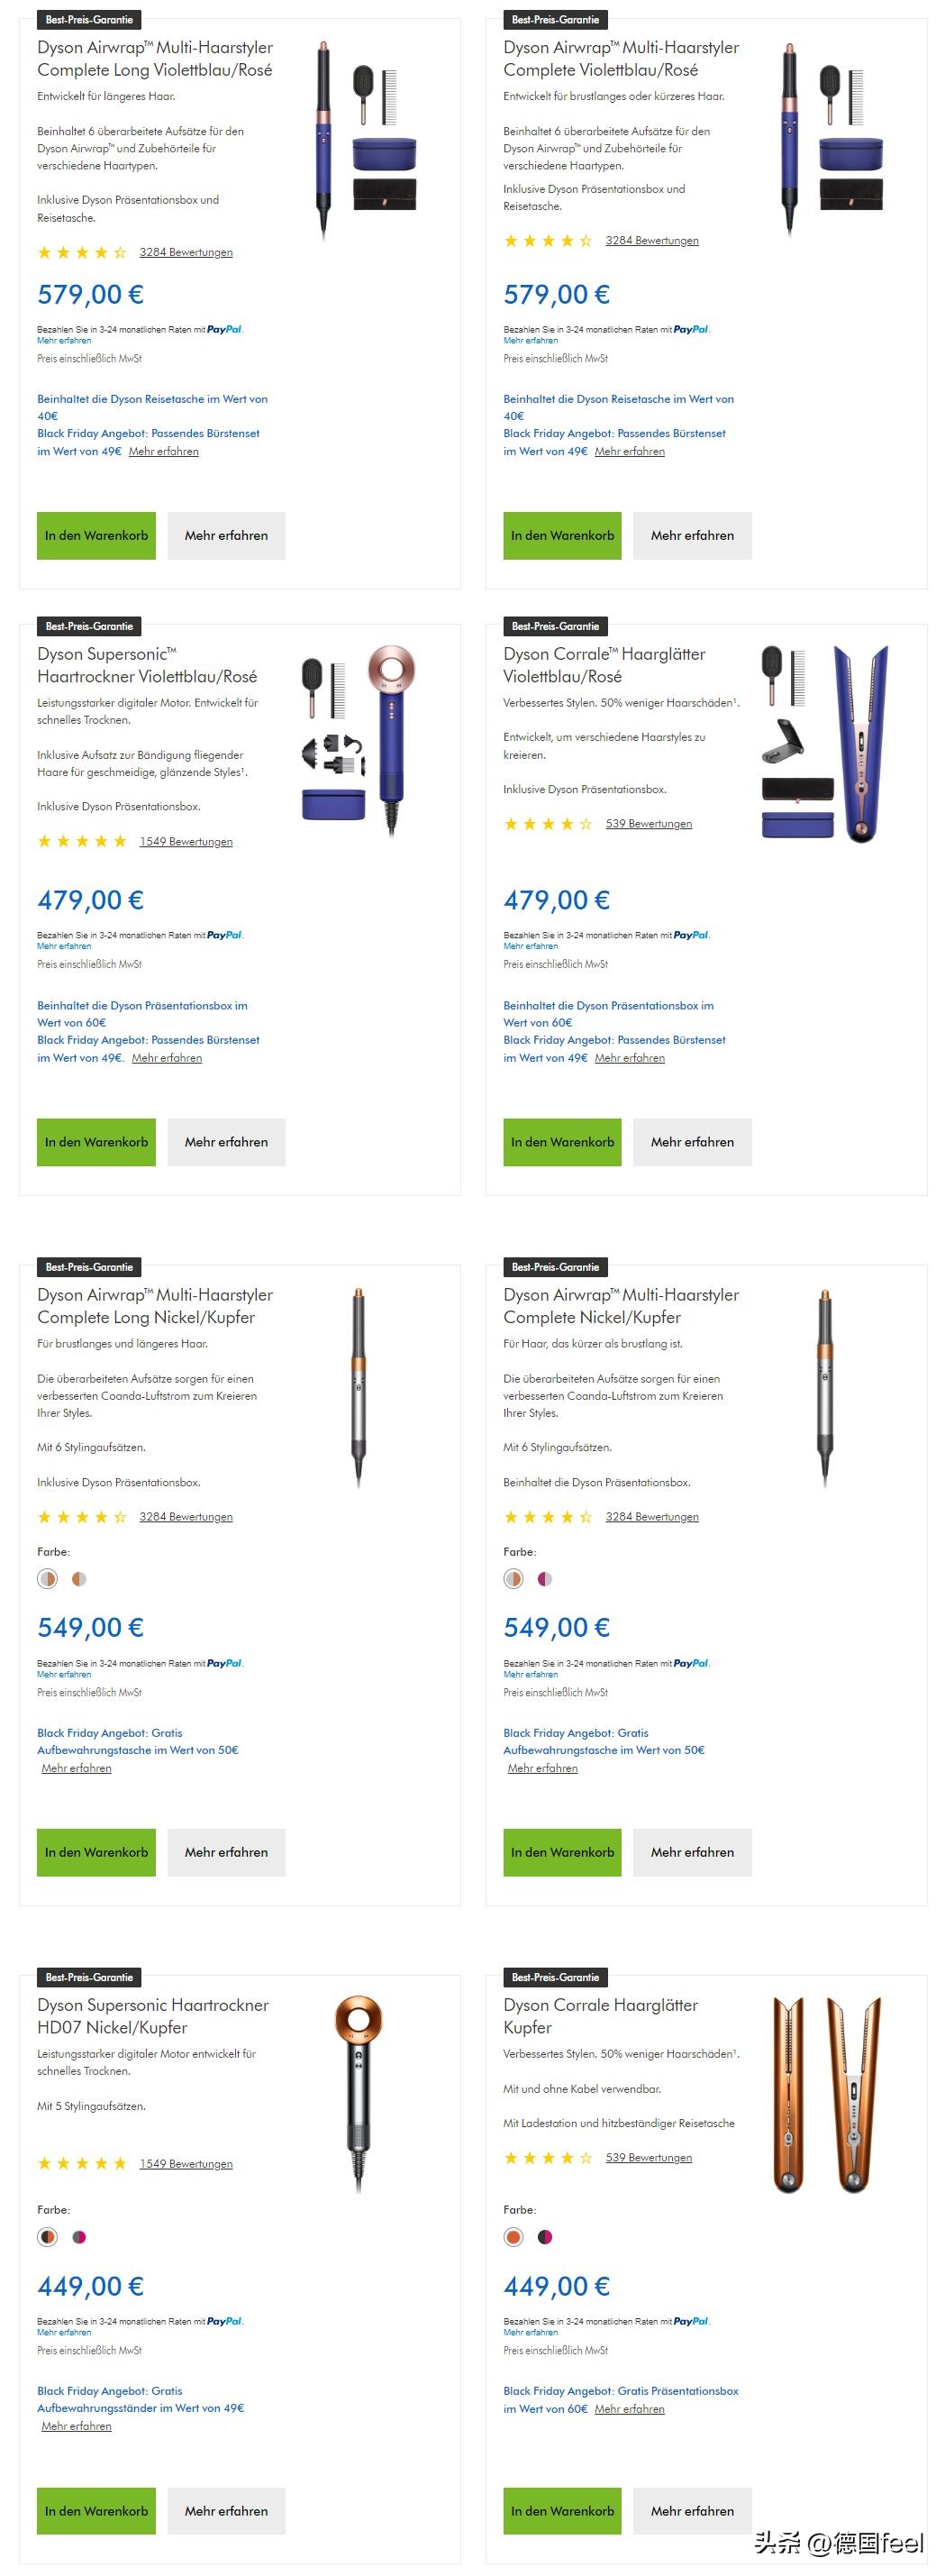
Task: Choose second color swatch for Airwrap Complete Long Nickel/Kupfer
Action: pyautogui.click(x=79, y=1579)
